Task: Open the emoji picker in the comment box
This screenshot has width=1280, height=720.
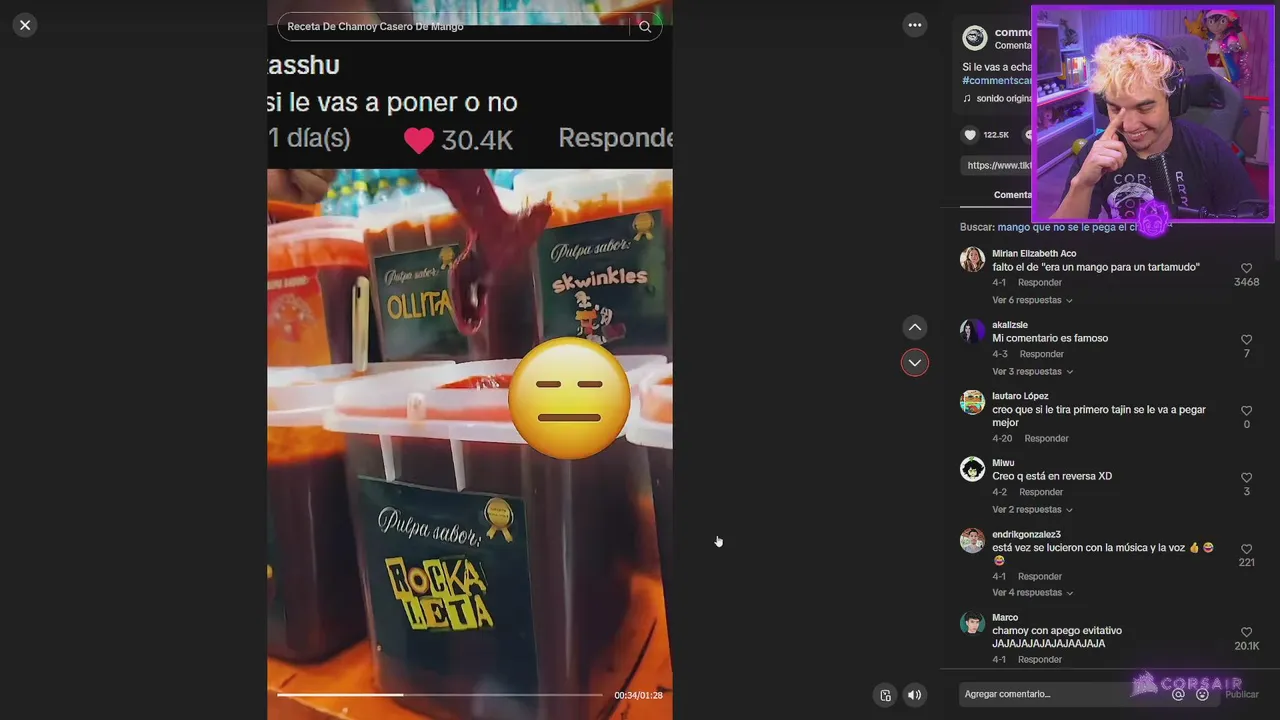Action: point(1203,695)
